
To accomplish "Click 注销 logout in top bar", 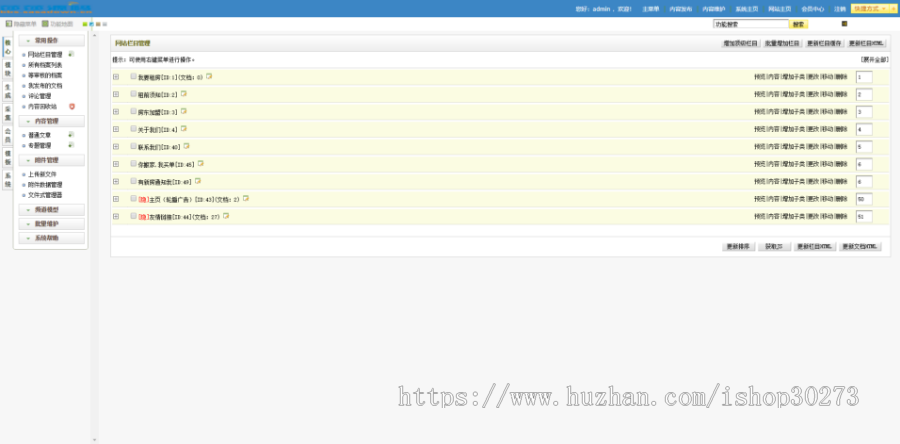I will 840,9.
